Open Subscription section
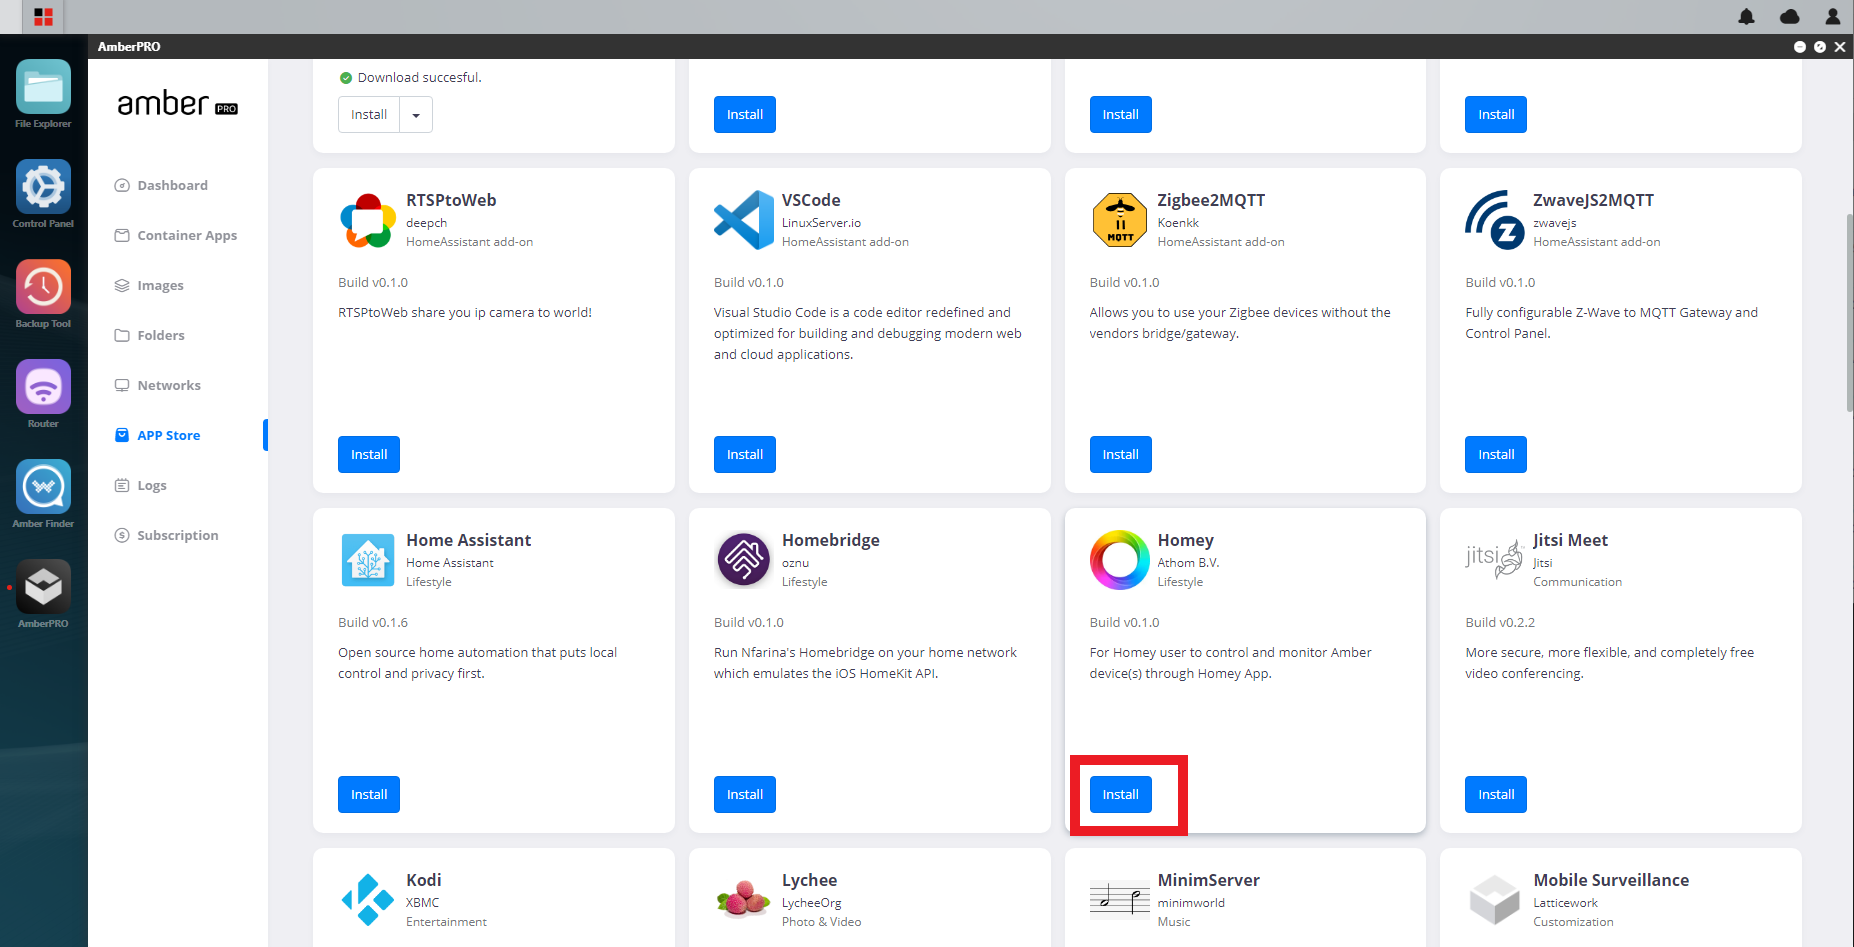The image size is (1854, 947). point(177,535)
